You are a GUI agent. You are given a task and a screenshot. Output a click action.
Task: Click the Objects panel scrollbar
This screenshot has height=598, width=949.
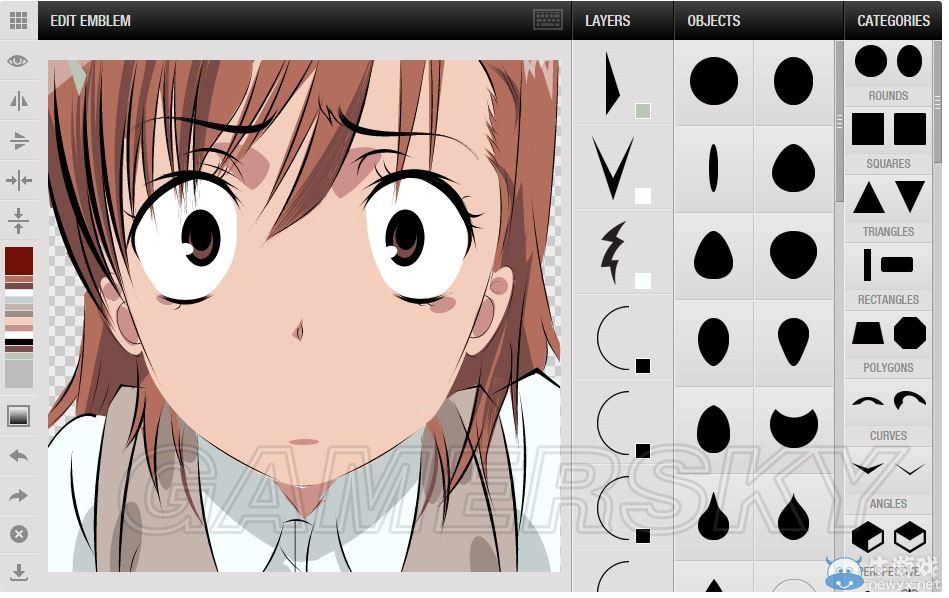click(839, 120)
